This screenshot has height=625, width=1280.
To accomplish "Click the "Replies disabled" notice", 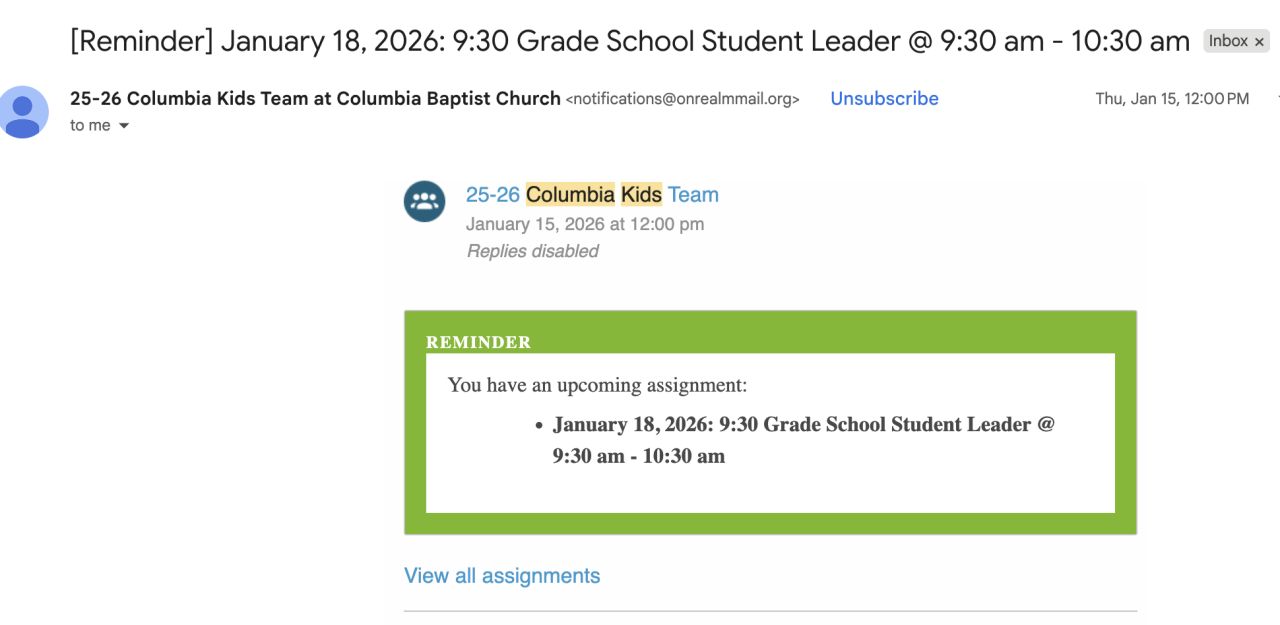I will pyautogui.click(x=533, y=251).
